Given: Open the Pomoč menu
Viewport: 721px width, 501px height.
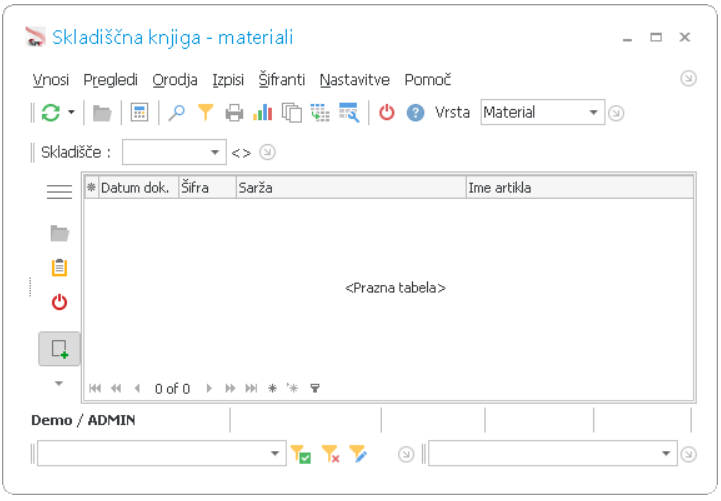Looking at the screenshot, I should [x=428, y=80].
